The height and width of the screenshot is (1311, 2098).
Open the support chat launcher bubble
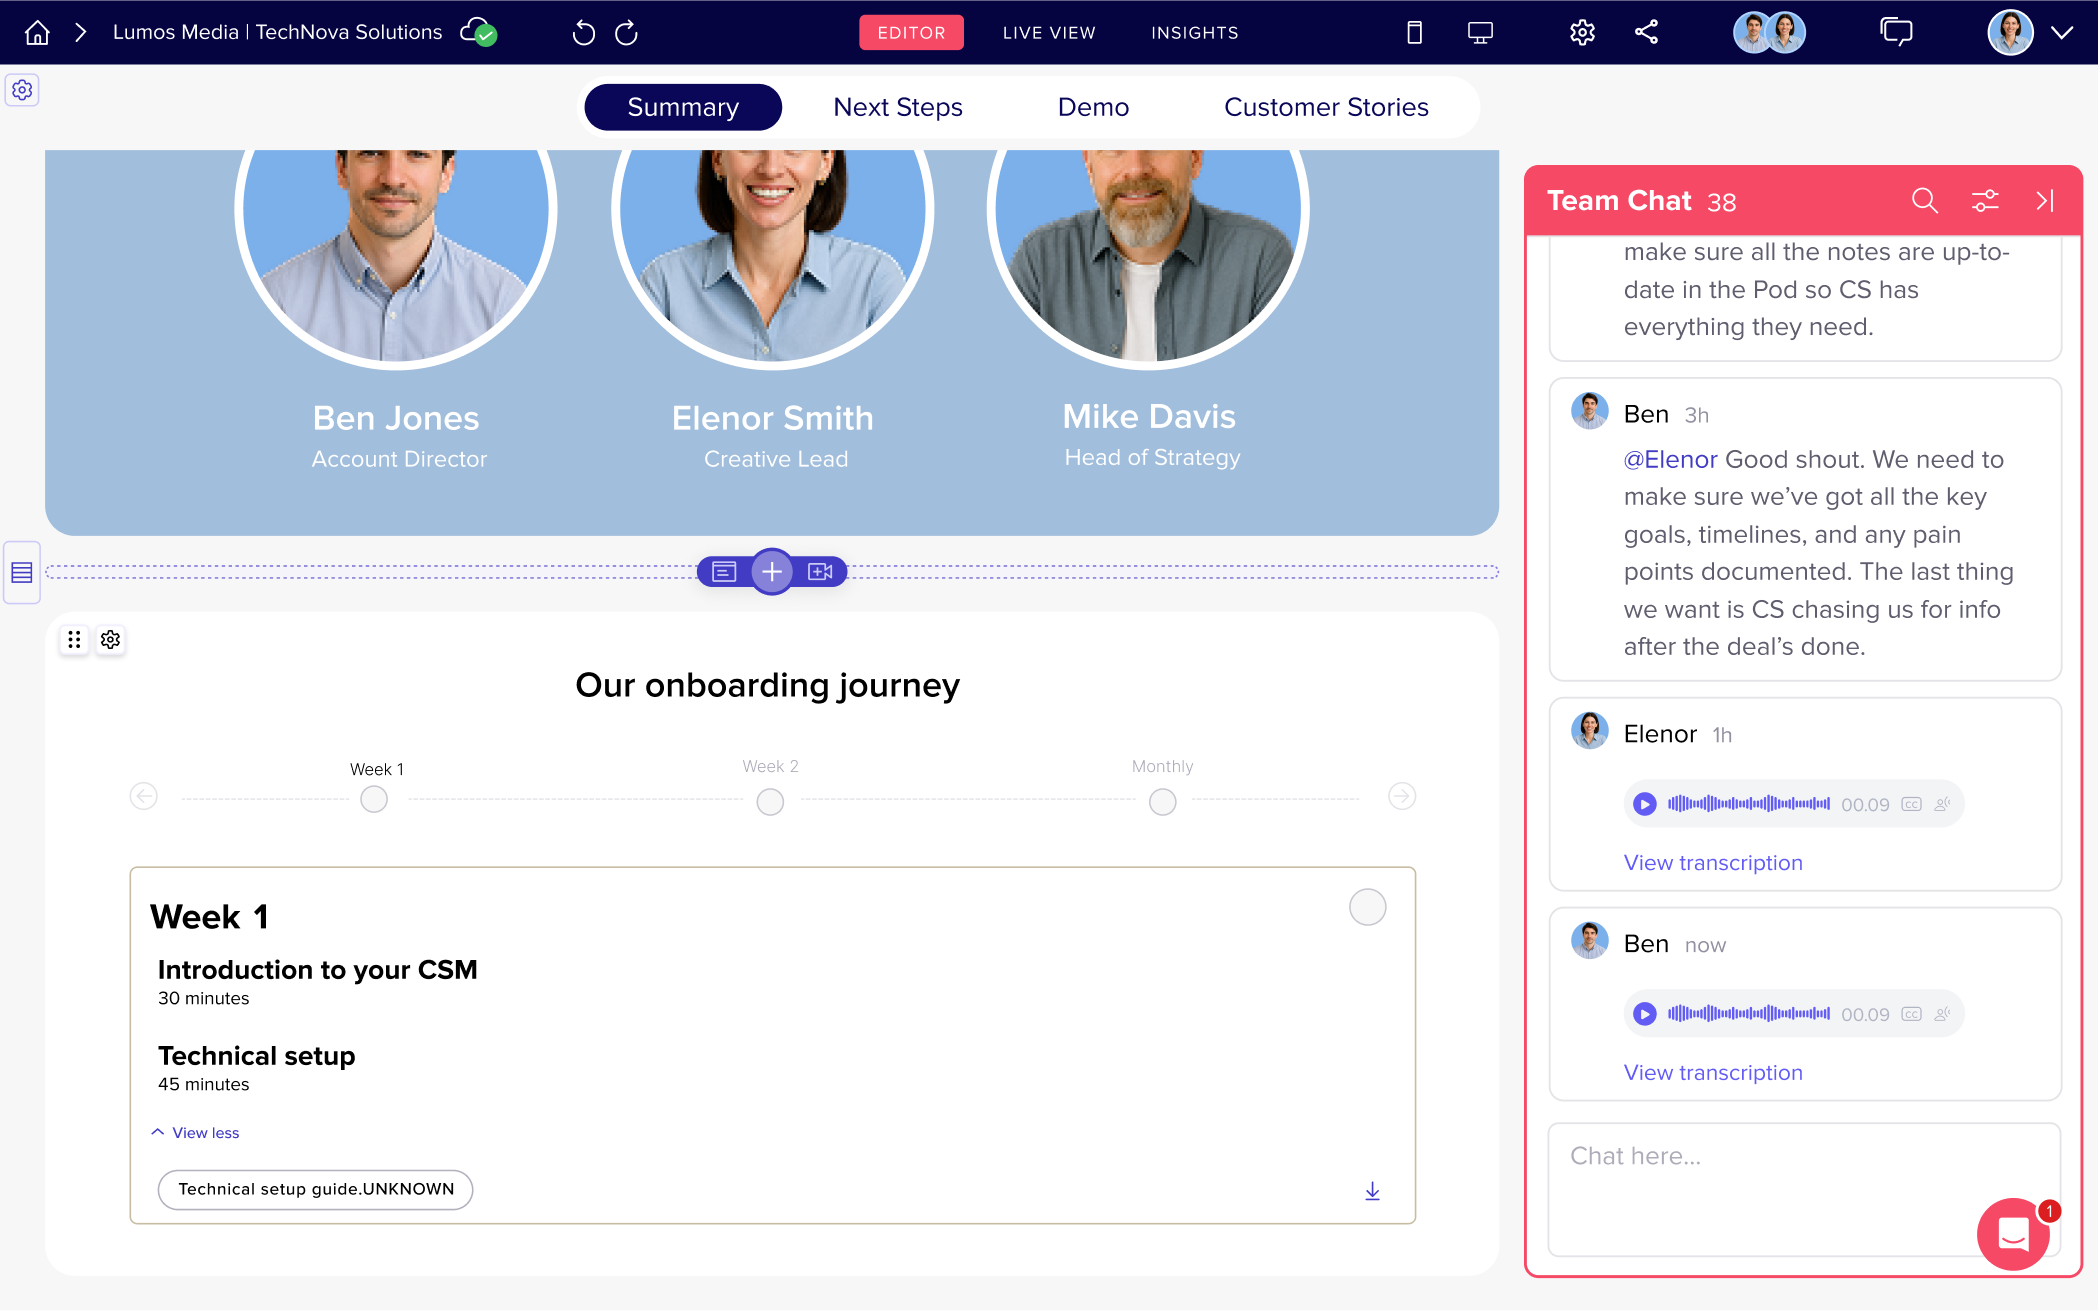point(2013,1234)
